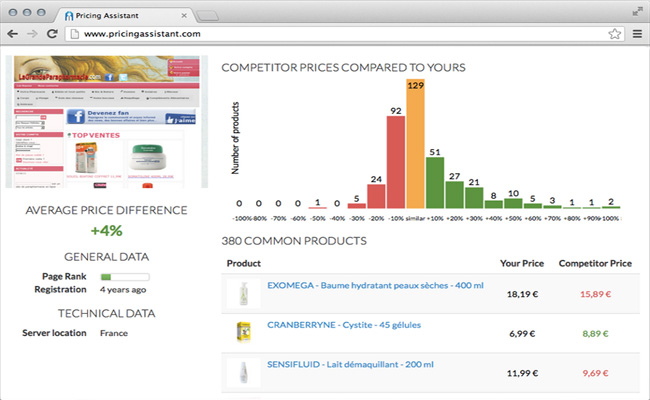Click the green 51 bar at +10%

pyautogui.click(x=435, y=183)
